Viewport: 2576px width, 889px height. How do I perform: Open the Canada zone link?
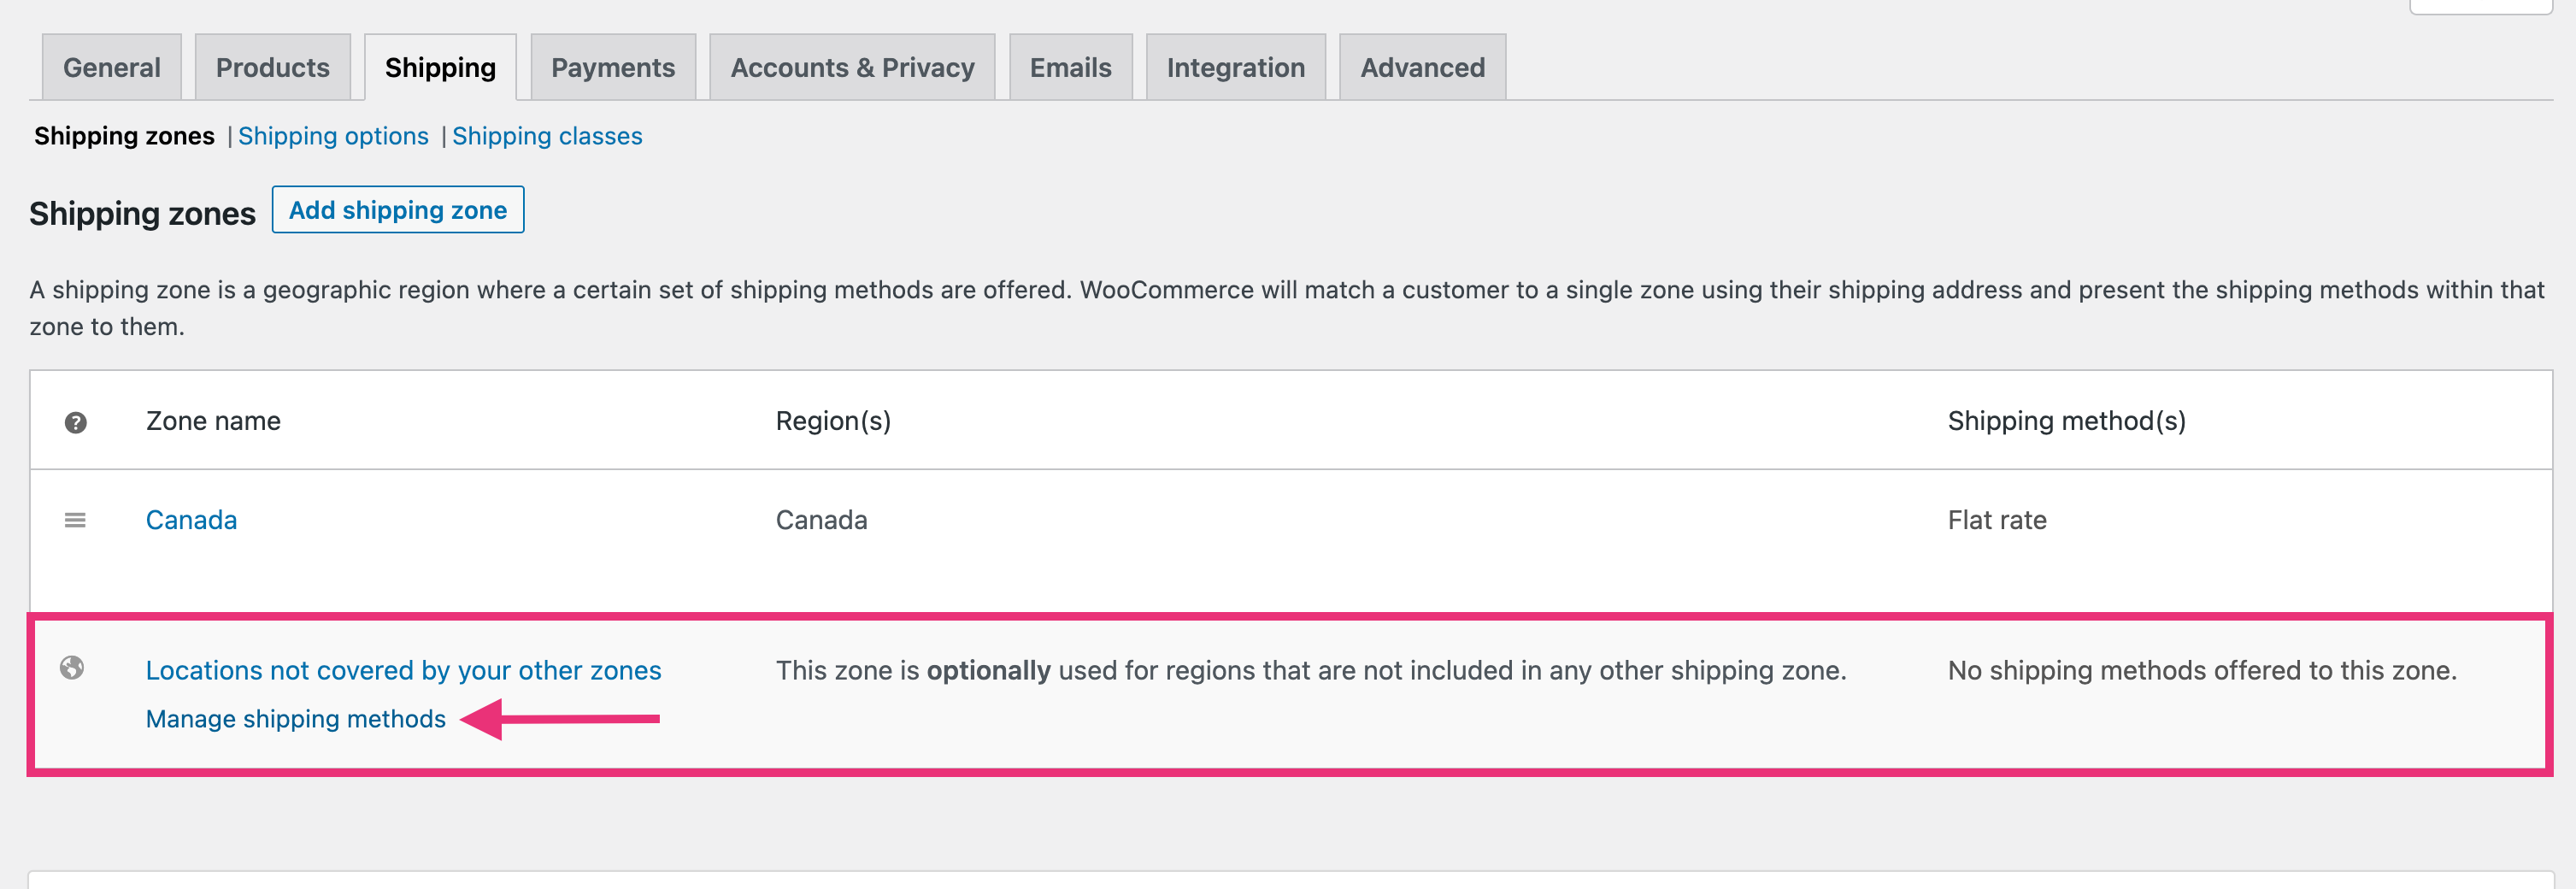click(191, 520)
